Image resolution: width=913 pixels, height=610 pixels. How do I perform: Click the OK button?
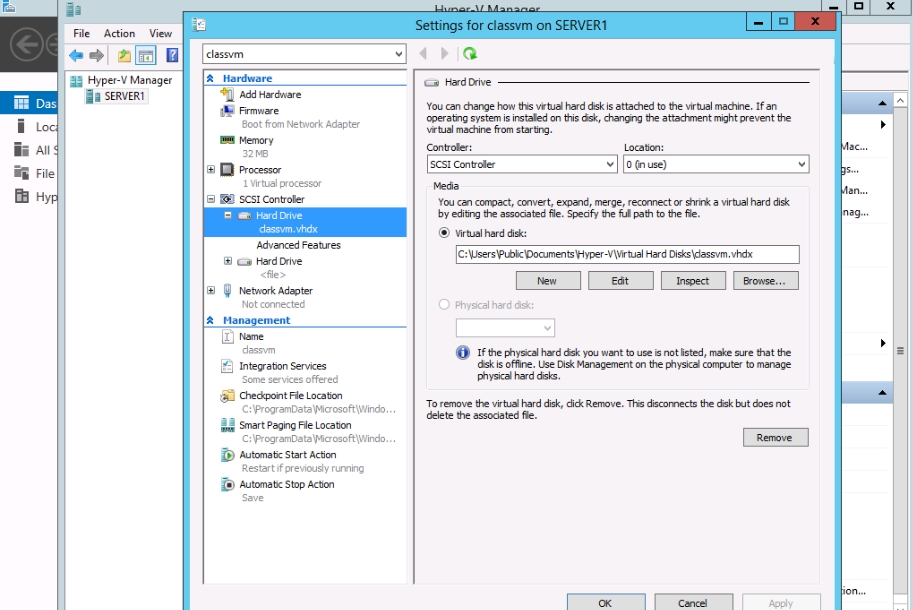point(606,602)
